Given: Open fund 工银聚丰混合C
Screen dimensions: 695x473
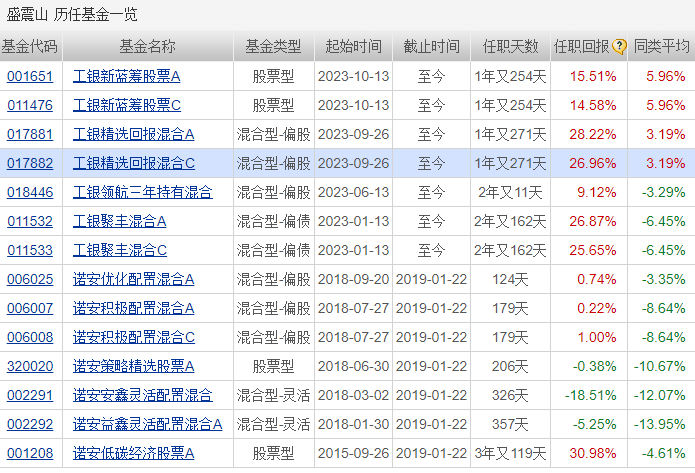Looking at the screenshot, I should coord(120,250).
